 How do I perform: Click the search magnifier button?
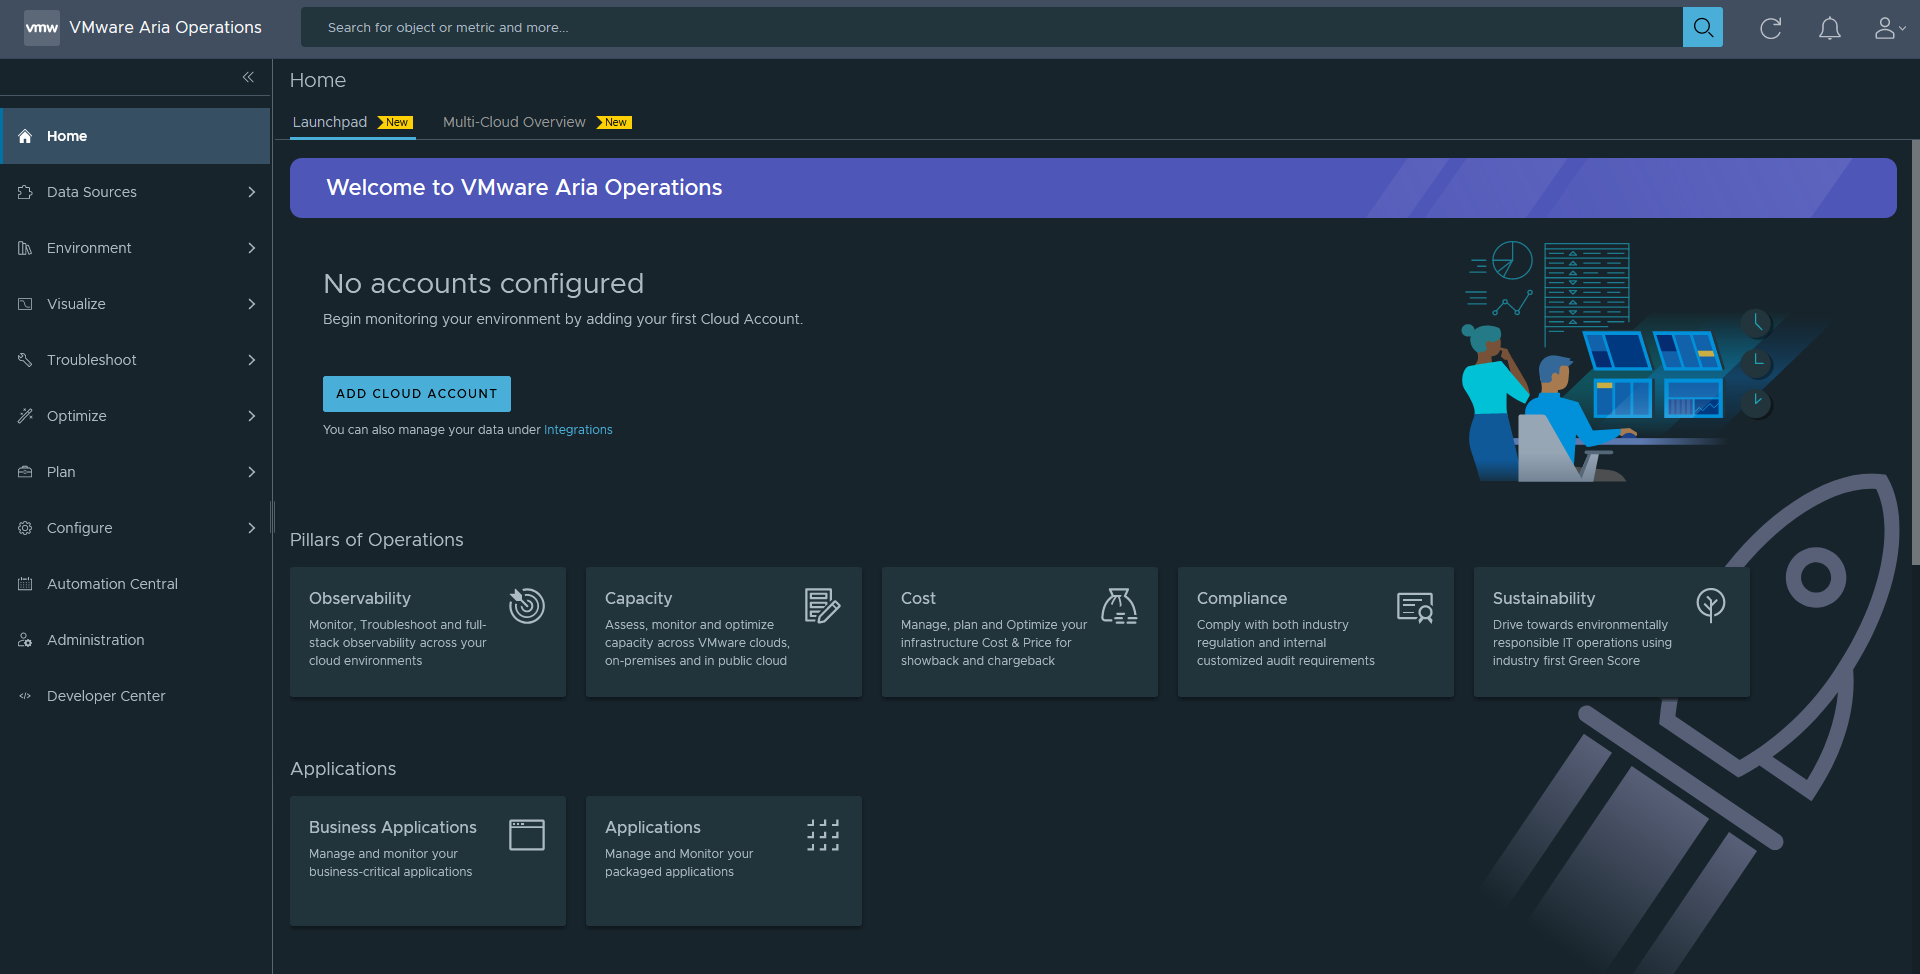coord(1702,27)
